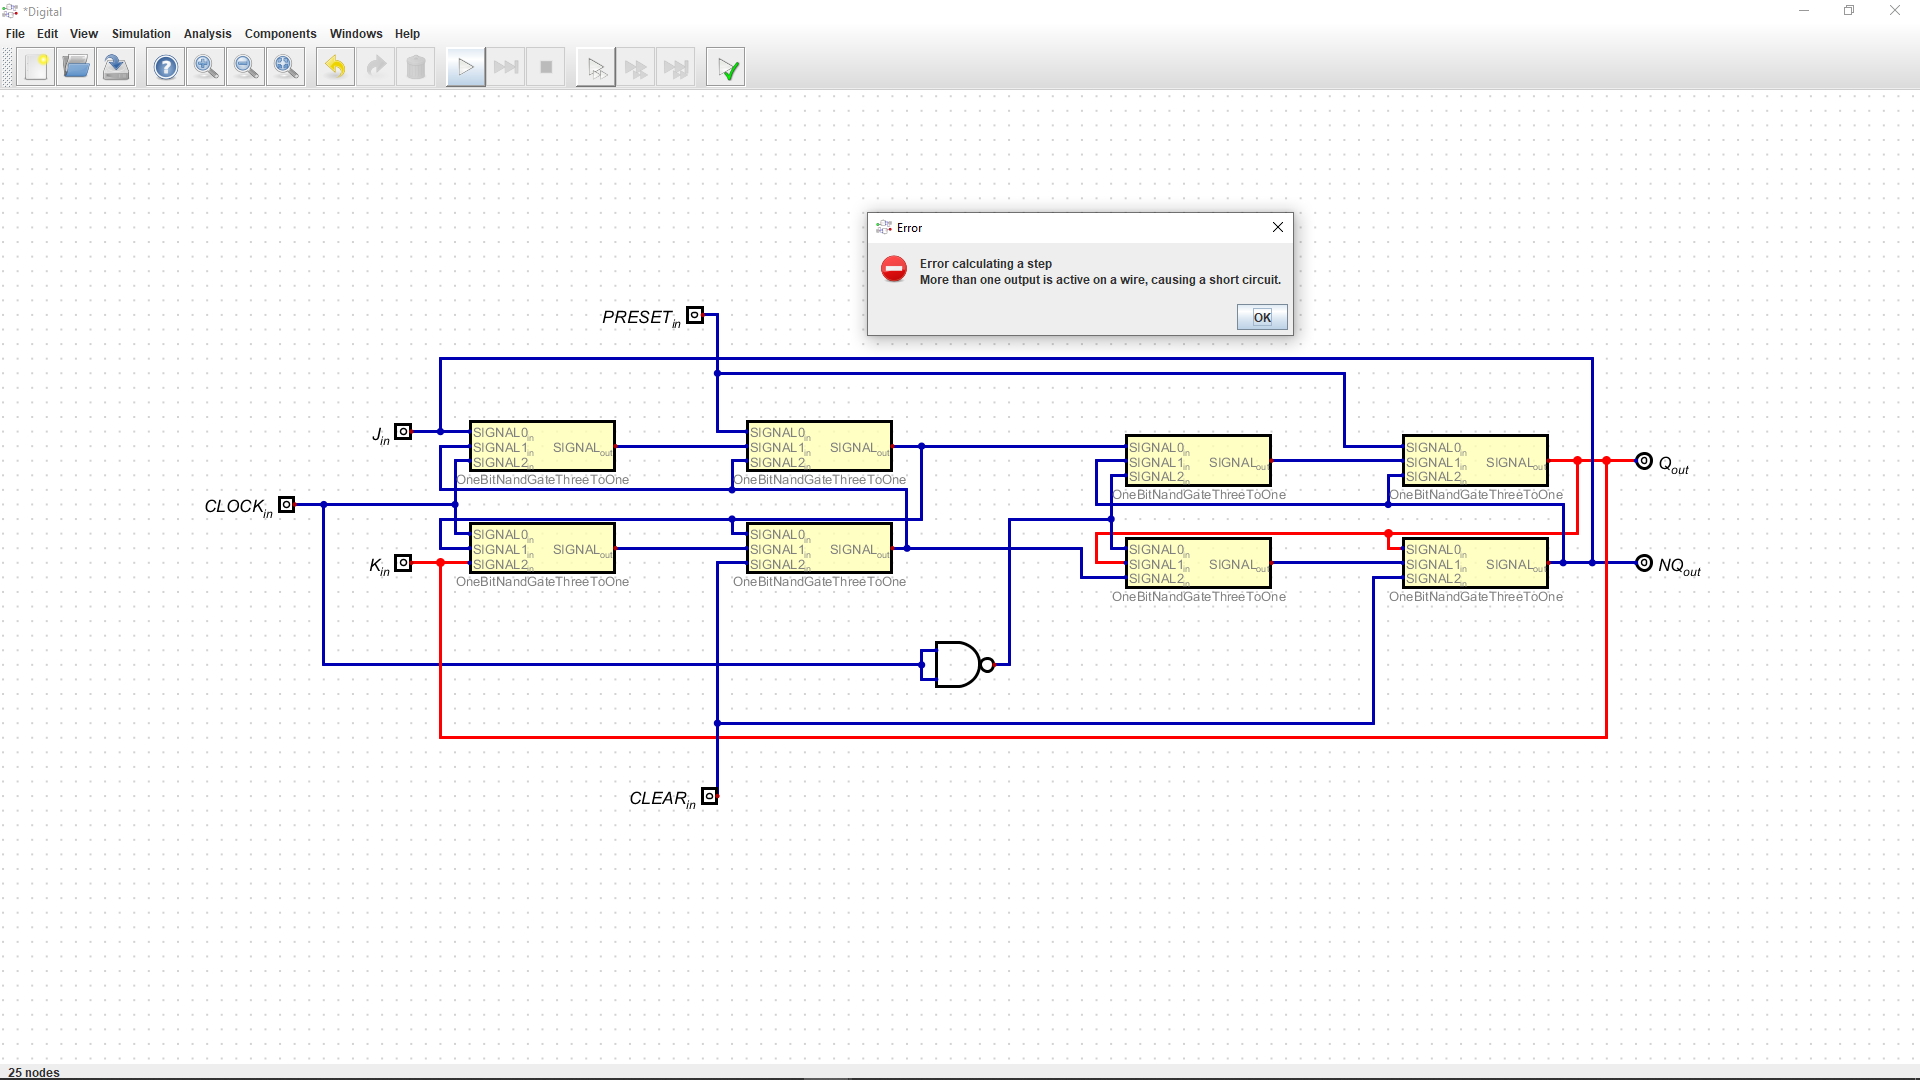Run the circuit test cases
Viewport: 1920px width, 1080px height.
click(x=725, y=66)
